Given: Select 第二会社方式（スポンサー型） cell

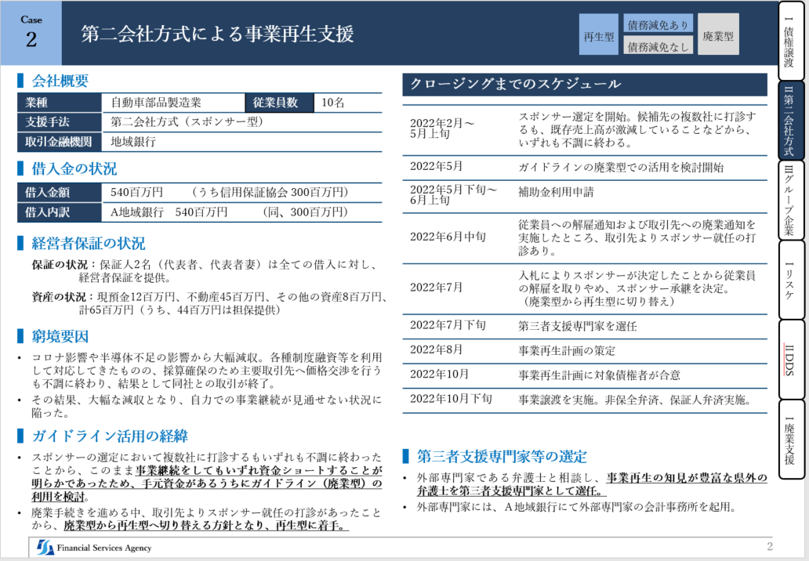Looking at the screenshot, I should pos(241,122).
